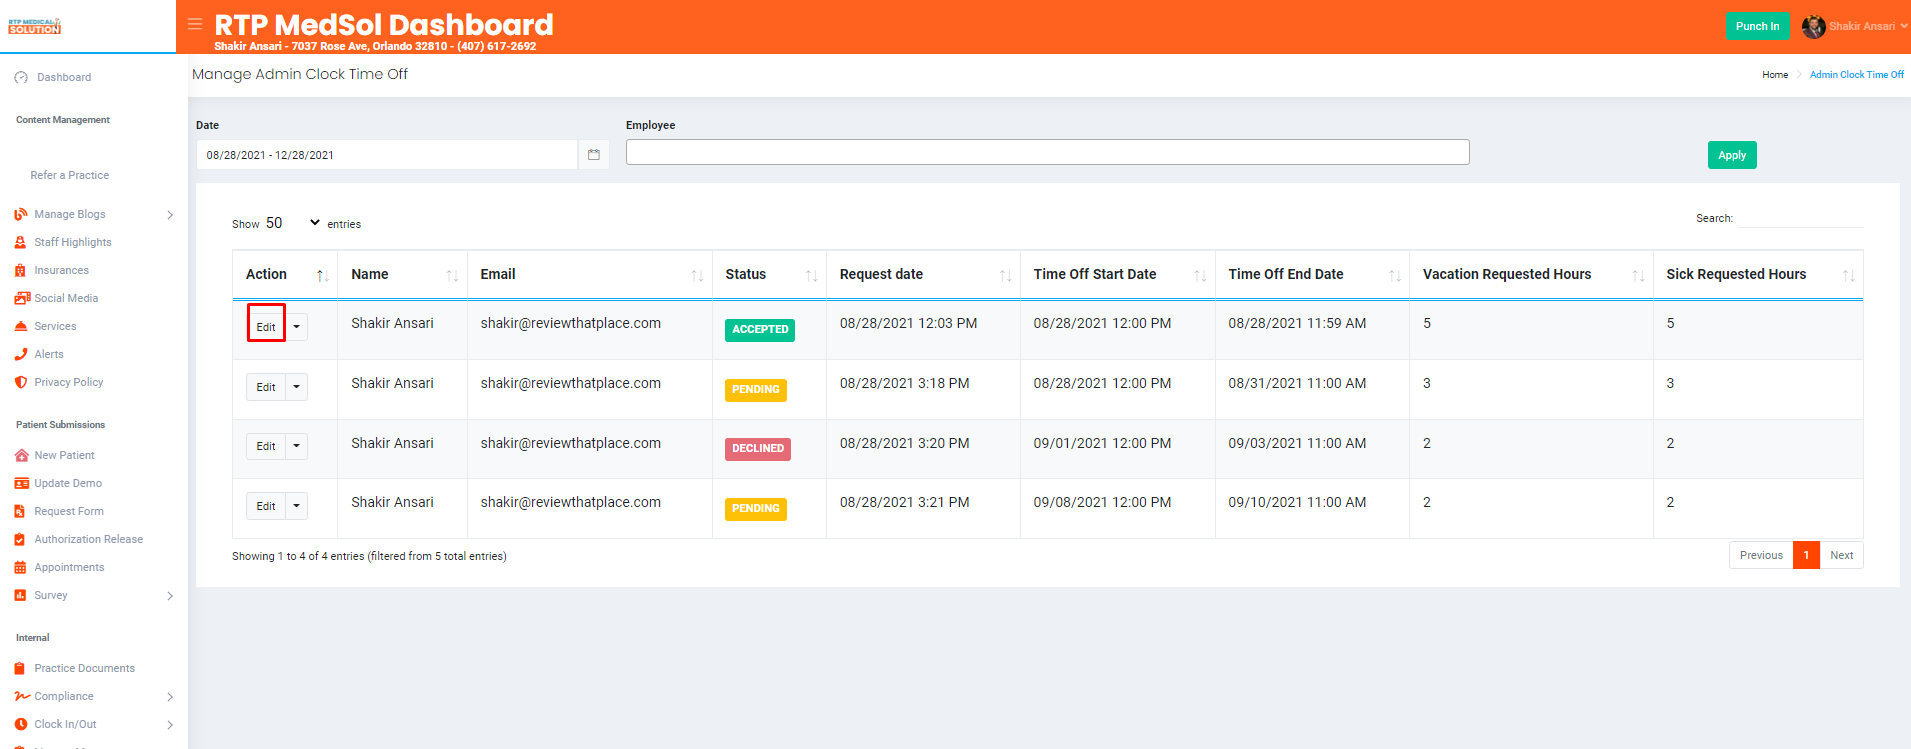The height and width of the screenshot is (749, 1911).
Task: Sort table by Email column arrows
Action: (x=697, y=275)
